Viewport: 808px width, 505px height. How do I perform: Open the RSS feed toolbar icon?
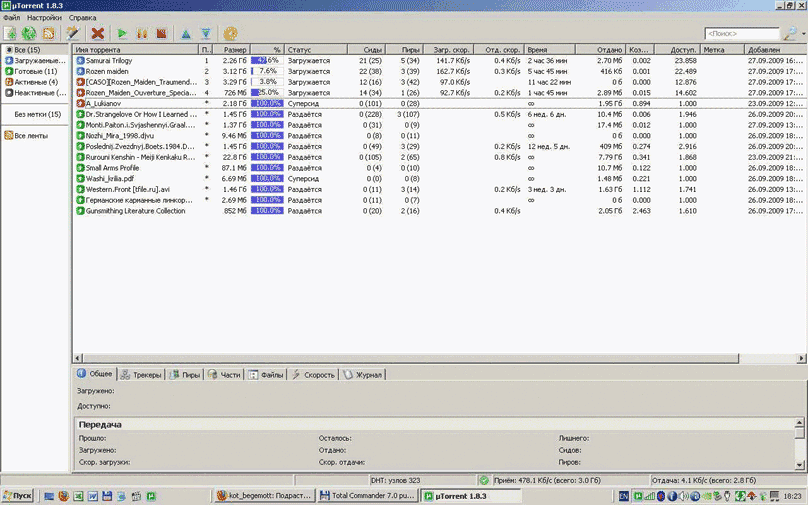coord(48,33)
